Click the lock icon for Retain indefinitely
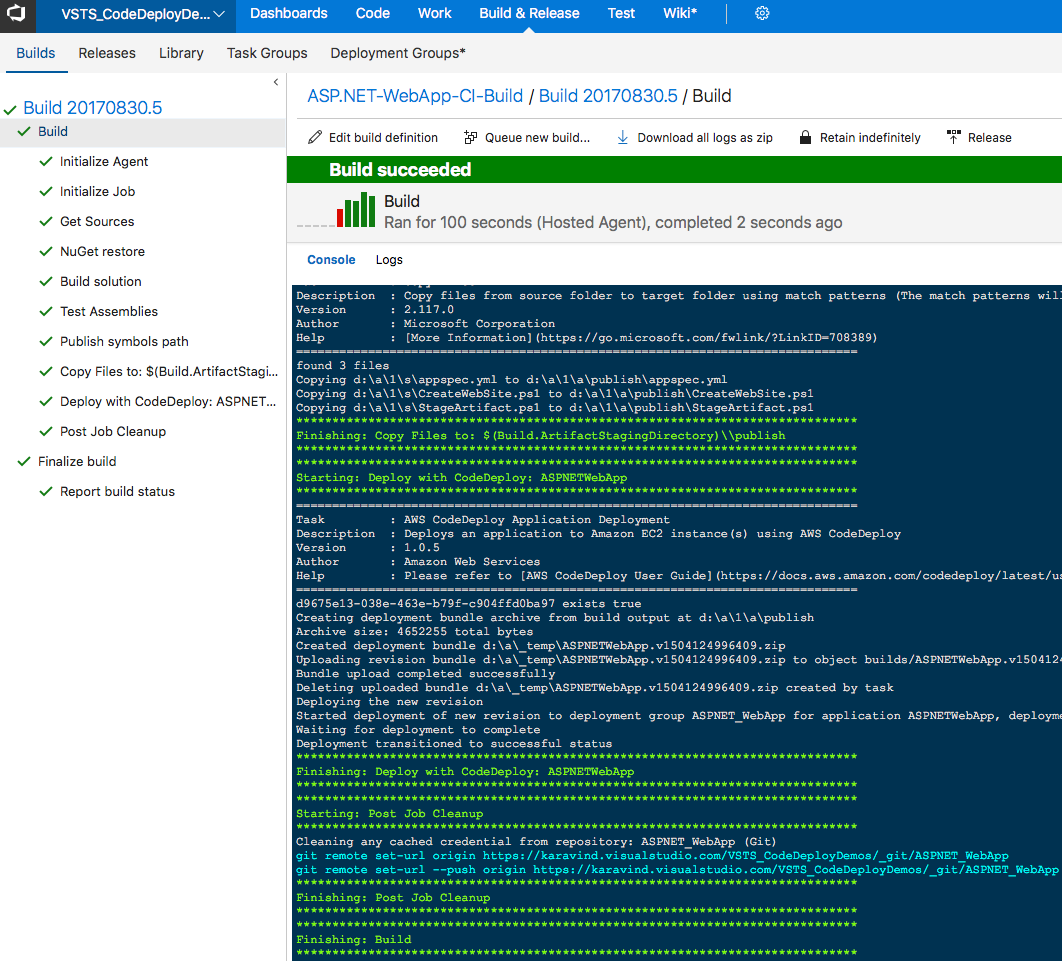The height and width of the screenshot is (961, 1062). click(x=805, y=137)
